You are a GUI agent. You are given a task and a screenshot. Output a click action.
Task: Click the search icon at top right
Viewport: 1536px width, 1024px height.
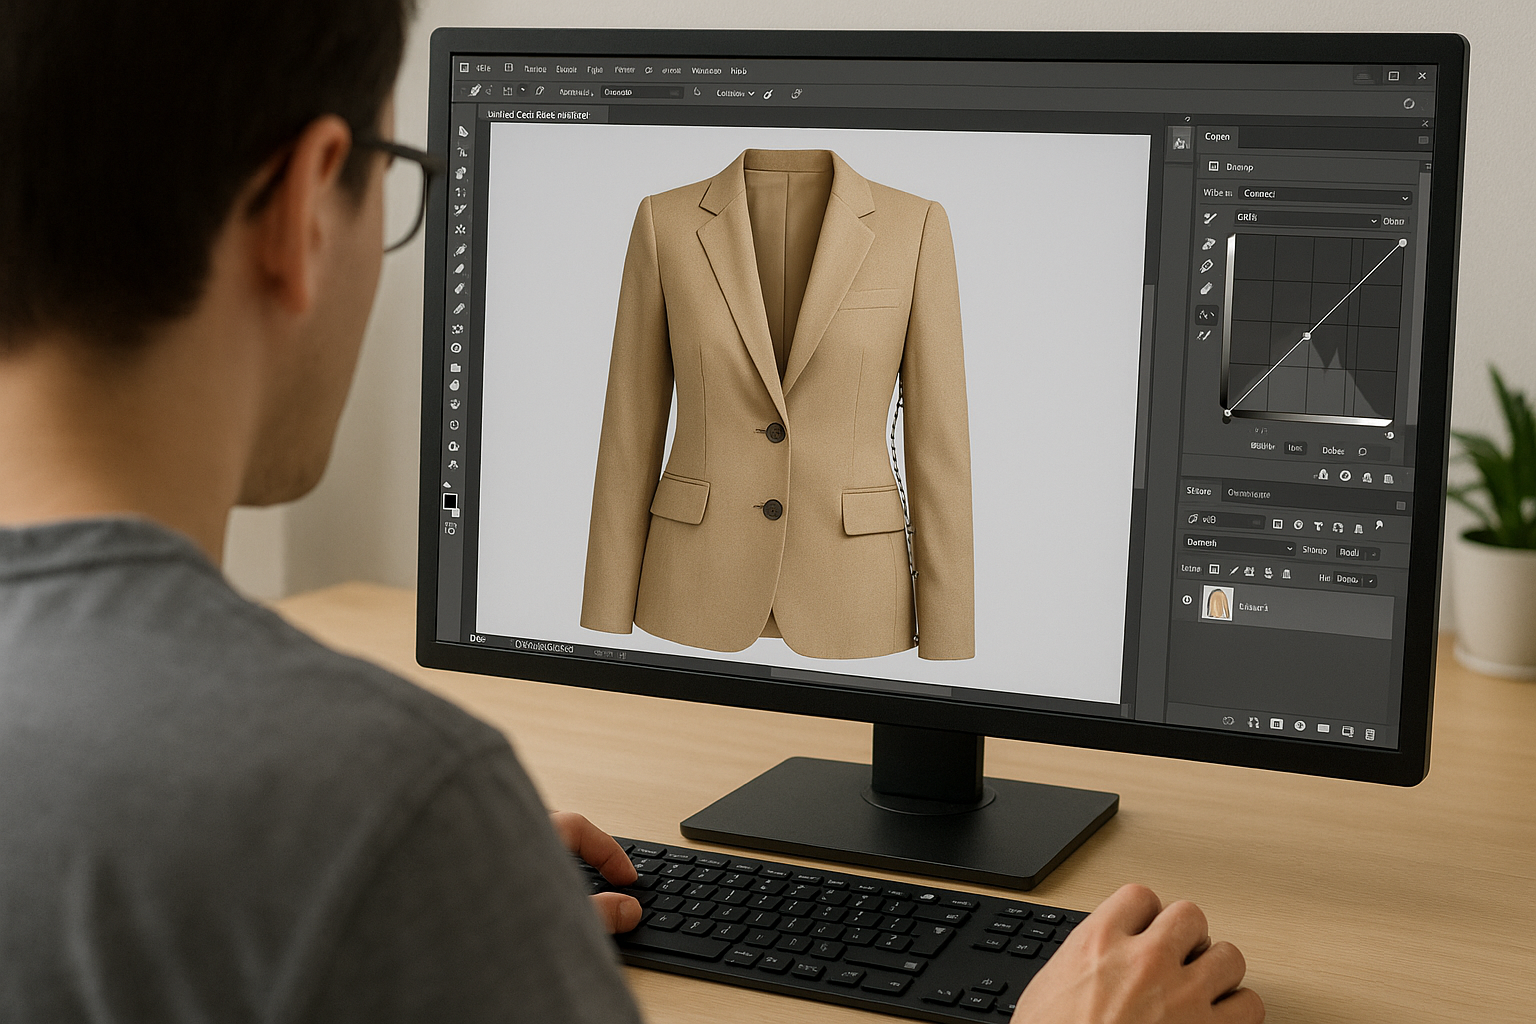tap(1408, 103)
